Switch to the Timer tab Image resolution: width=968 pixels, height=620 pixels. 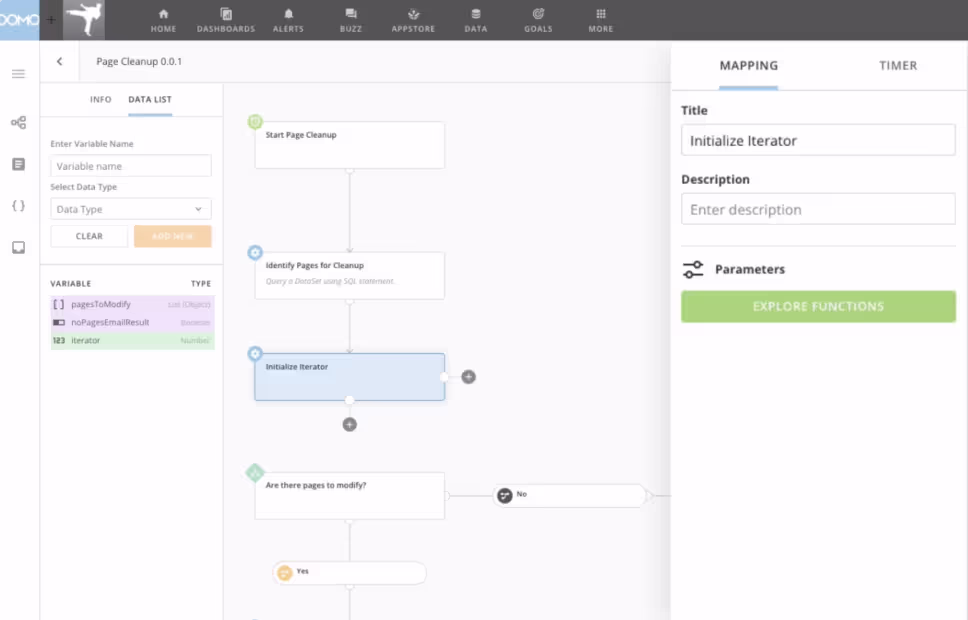[x=897, y=66]
